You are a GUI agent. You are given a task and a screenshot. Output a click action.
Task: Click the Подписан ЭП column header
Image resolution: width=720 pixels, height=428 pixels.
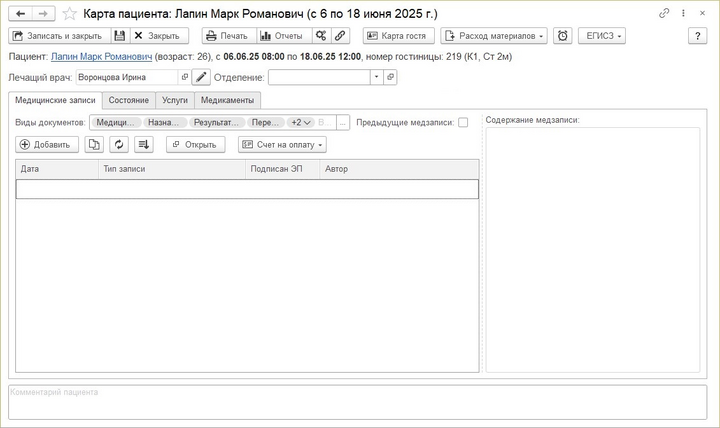[x=282, y=169]
